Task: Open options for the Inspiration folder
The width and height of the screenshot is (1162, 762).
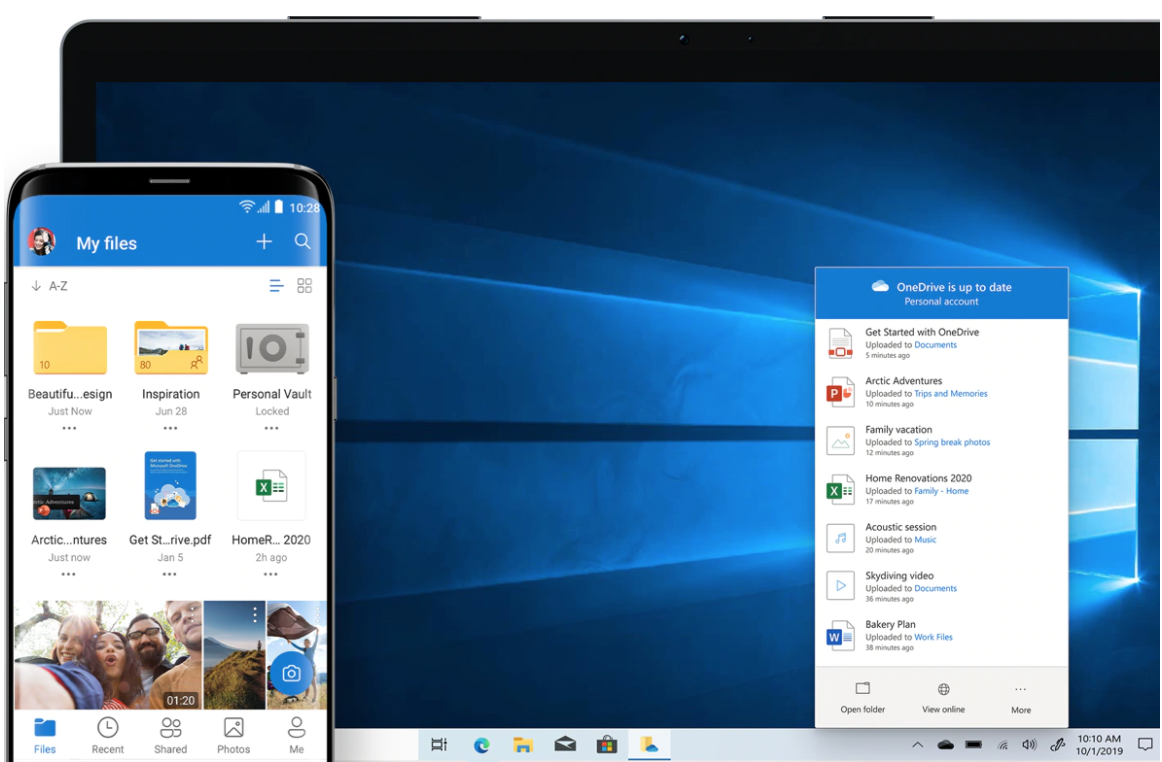Action: 170,428
